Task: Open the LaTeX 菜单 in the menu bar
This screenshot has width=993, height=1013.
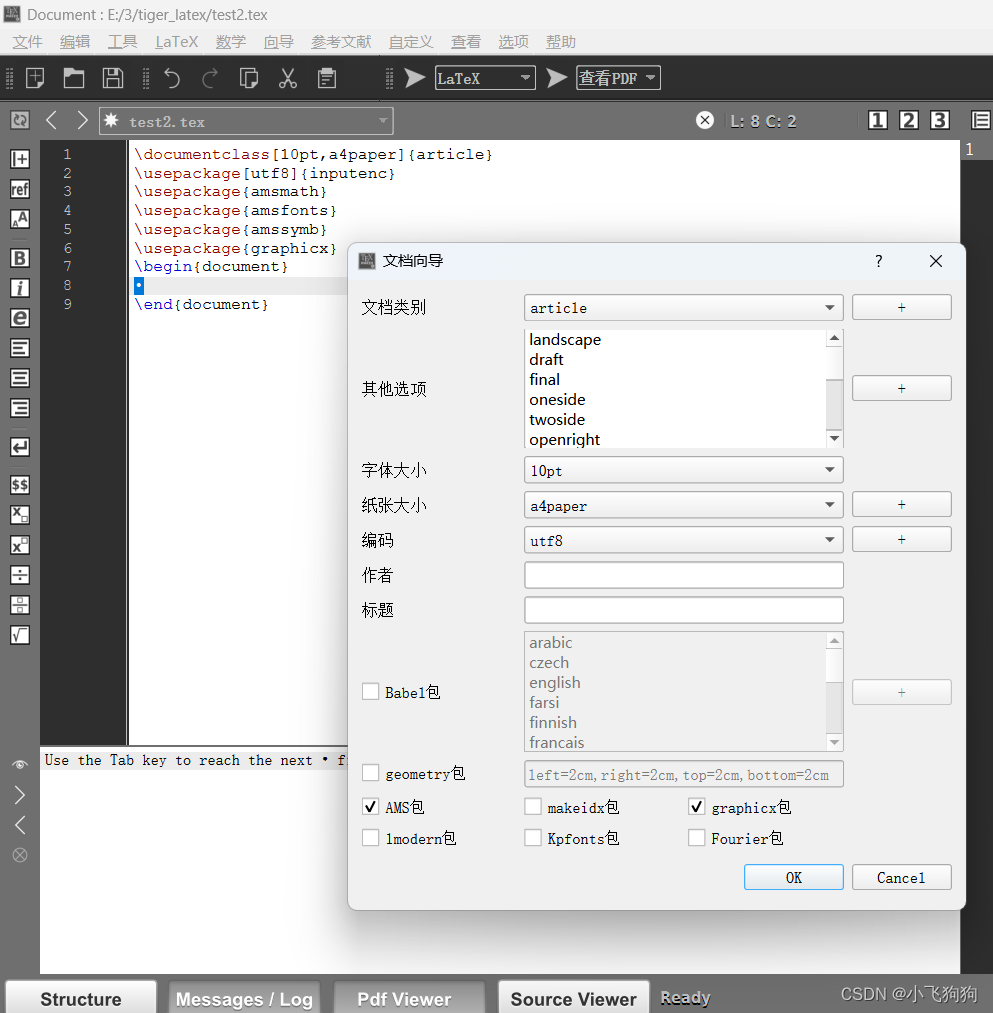Action: click(176, 41)
